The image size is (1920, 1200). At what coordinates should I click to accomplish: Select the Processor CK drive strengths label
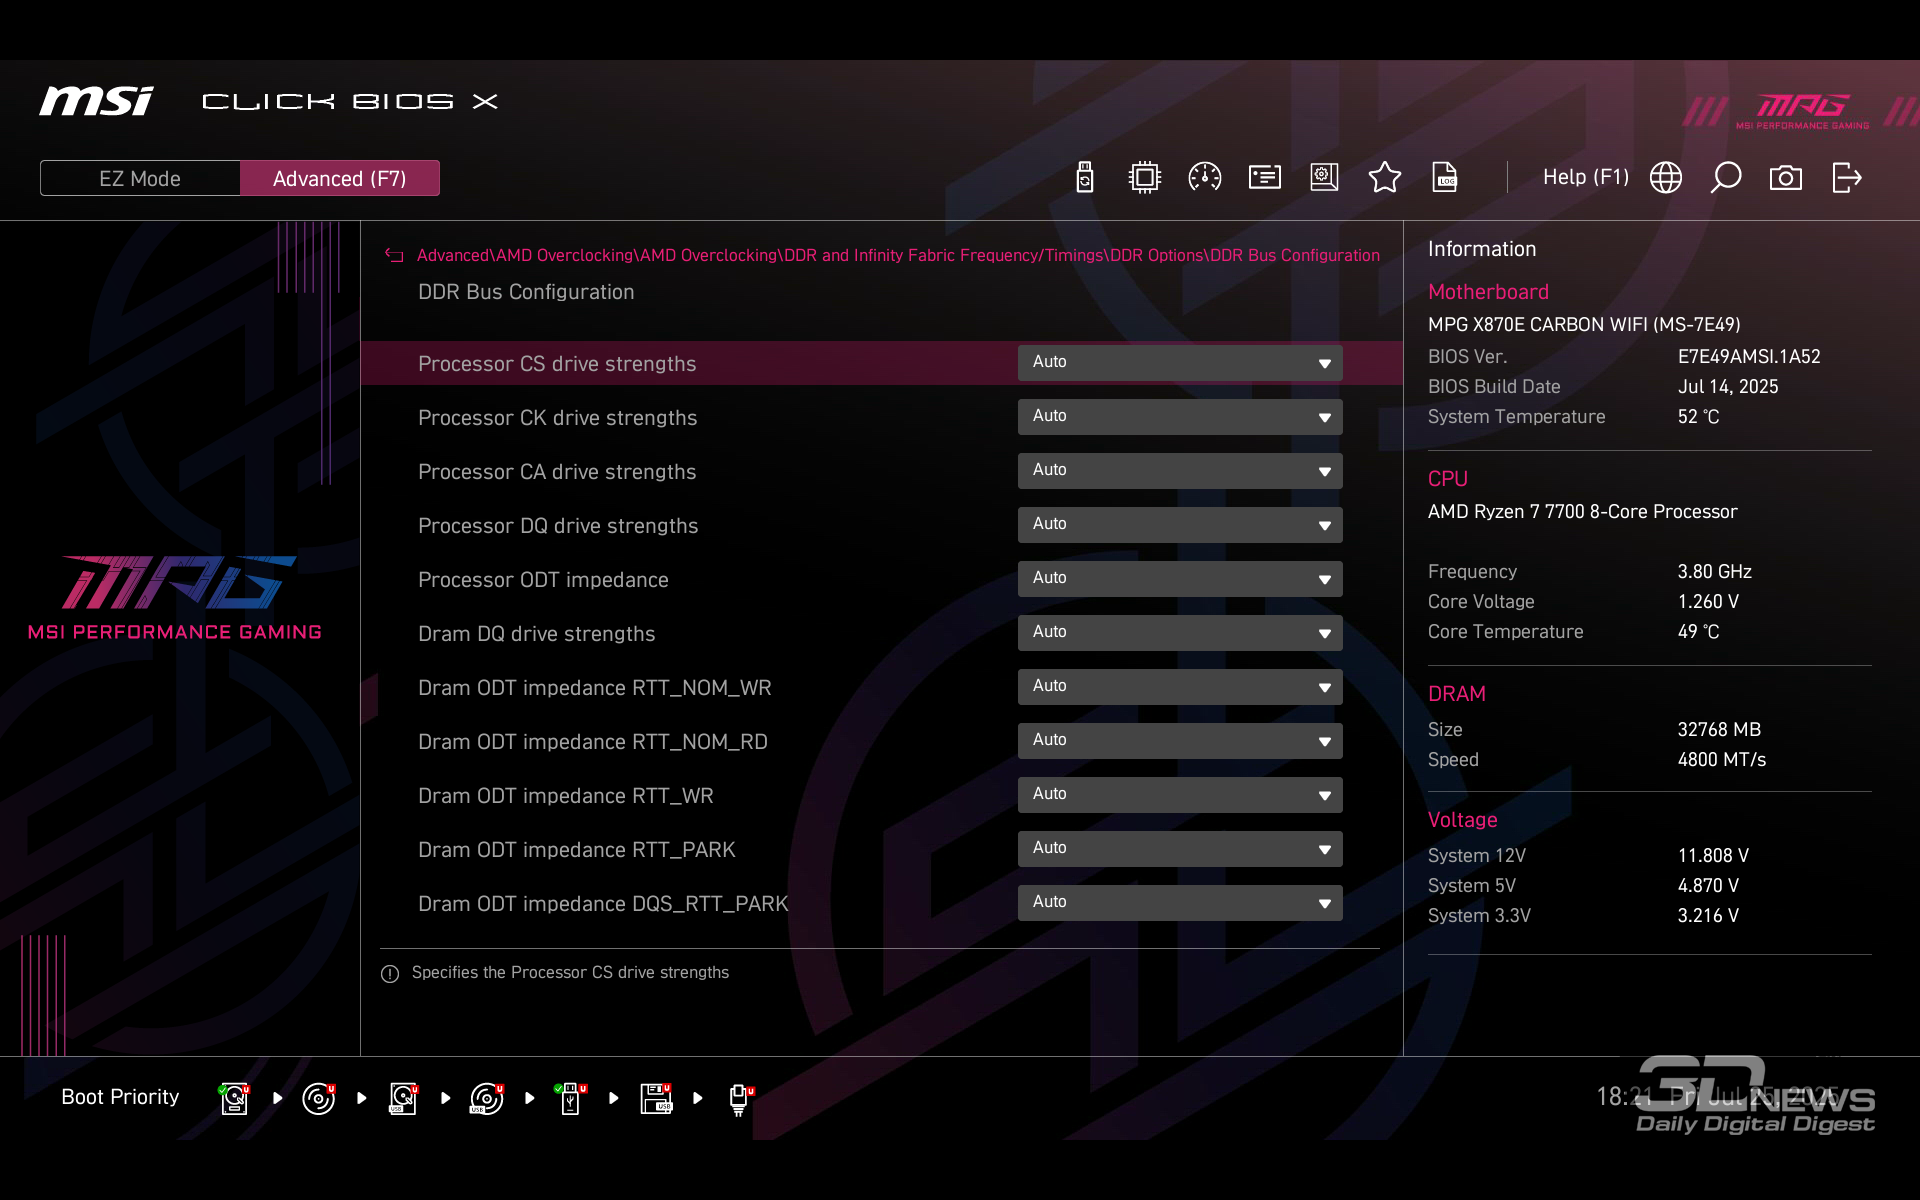tap(557, 418)
